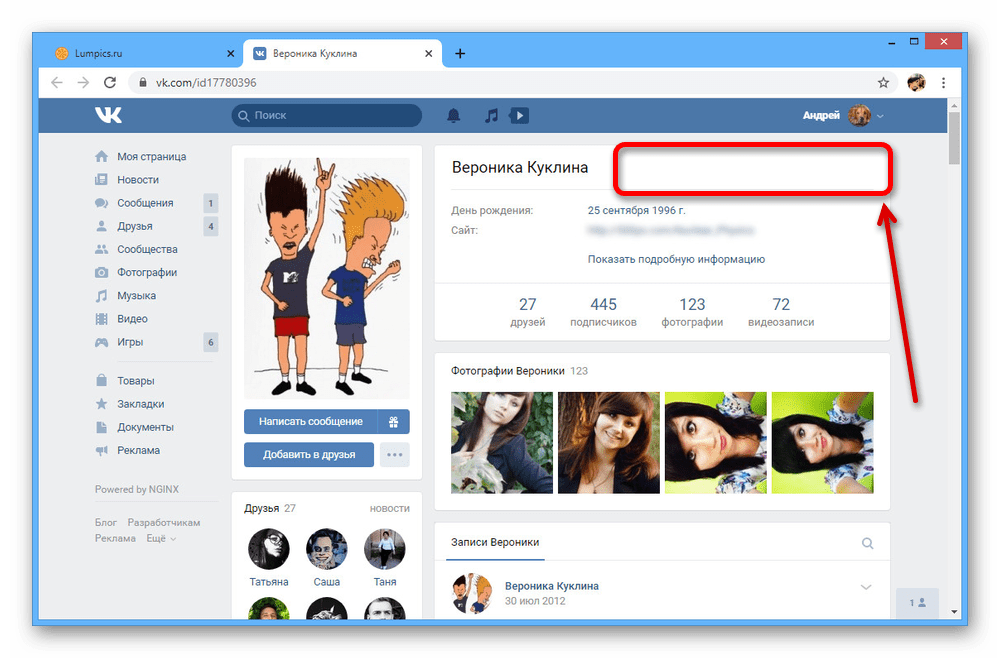This screenshot has height=658, width=1000.
Task: Click the VK logo in header
Action: tap(108, 115)
